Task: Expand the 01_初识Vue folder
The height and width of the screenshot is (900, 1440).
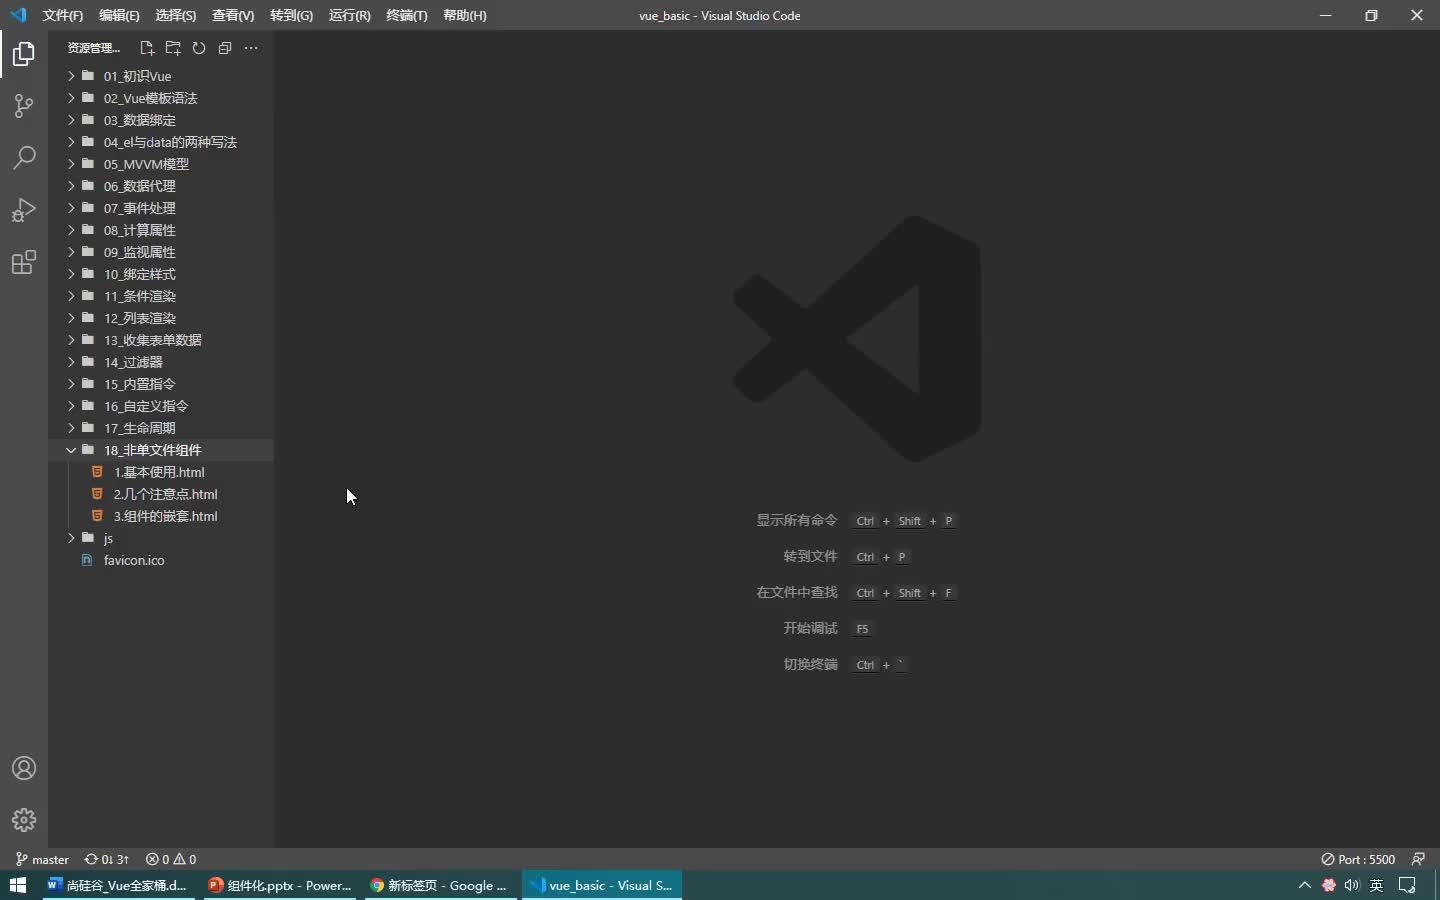Action: click(x=161, y=76)
